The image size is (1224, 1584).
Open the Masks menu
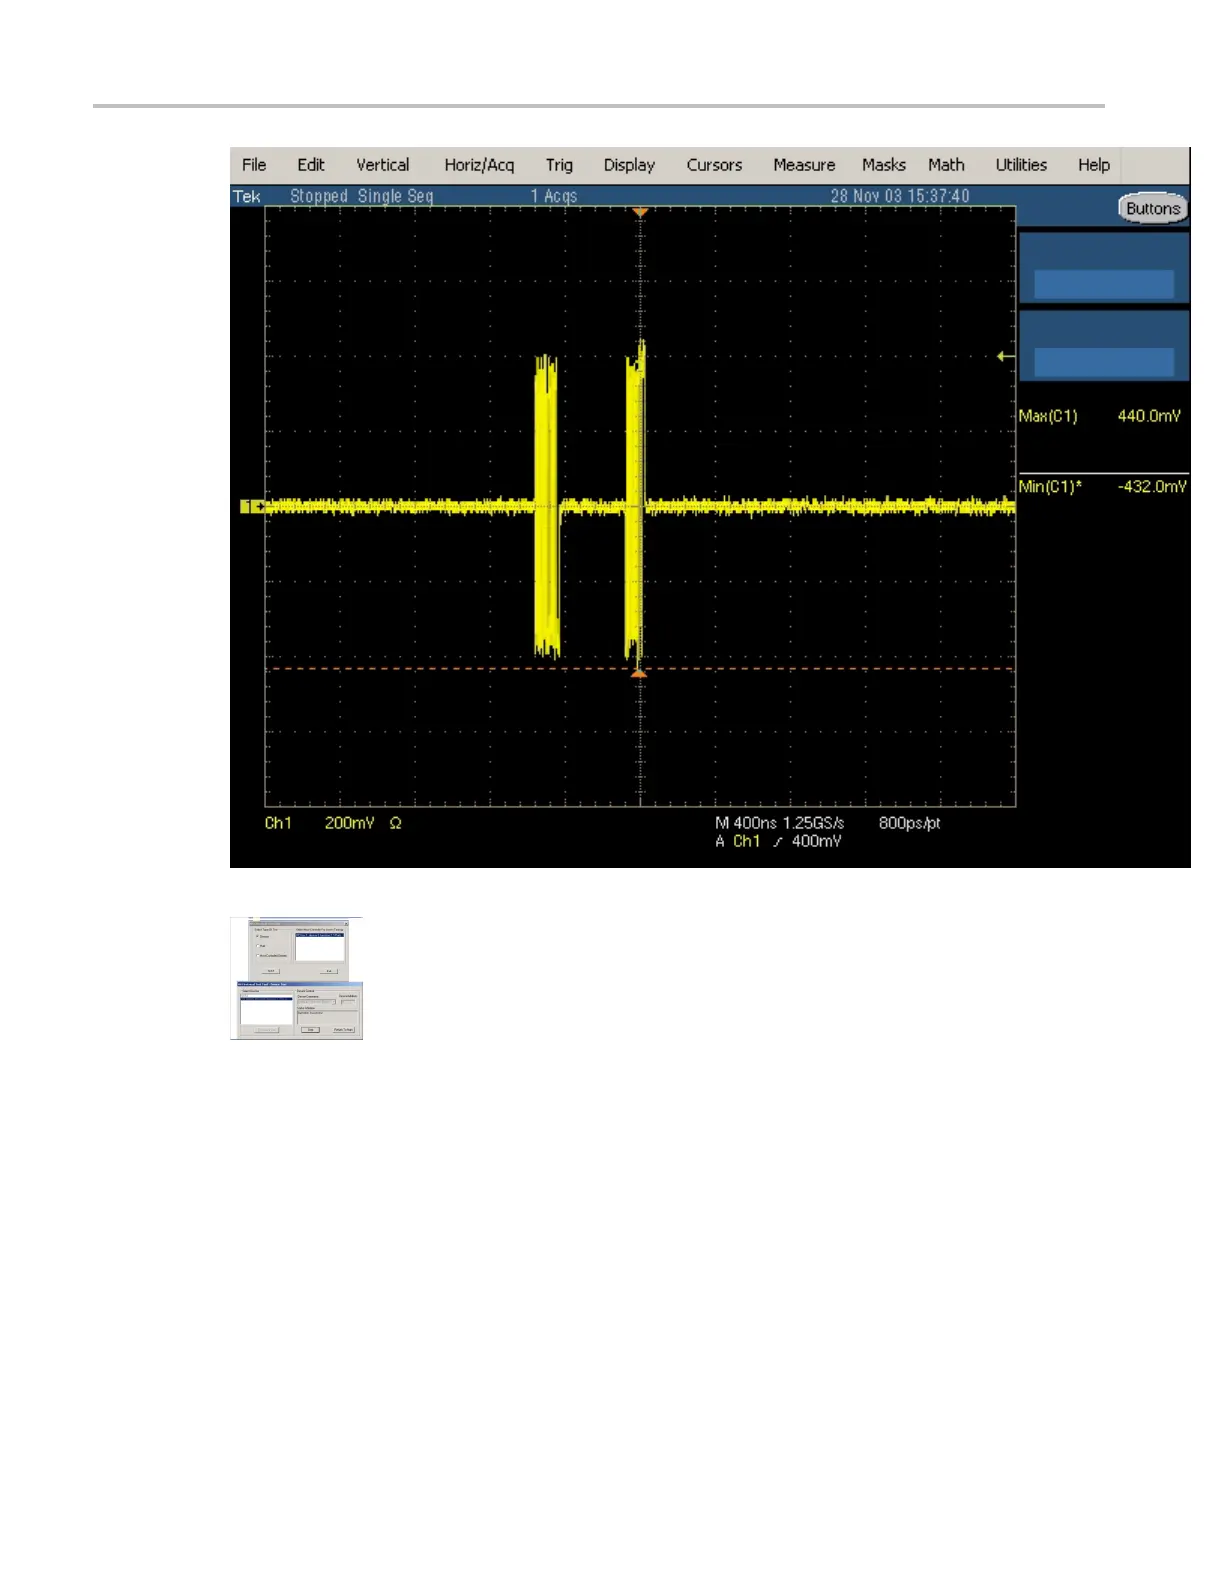(x=884, y=165)
